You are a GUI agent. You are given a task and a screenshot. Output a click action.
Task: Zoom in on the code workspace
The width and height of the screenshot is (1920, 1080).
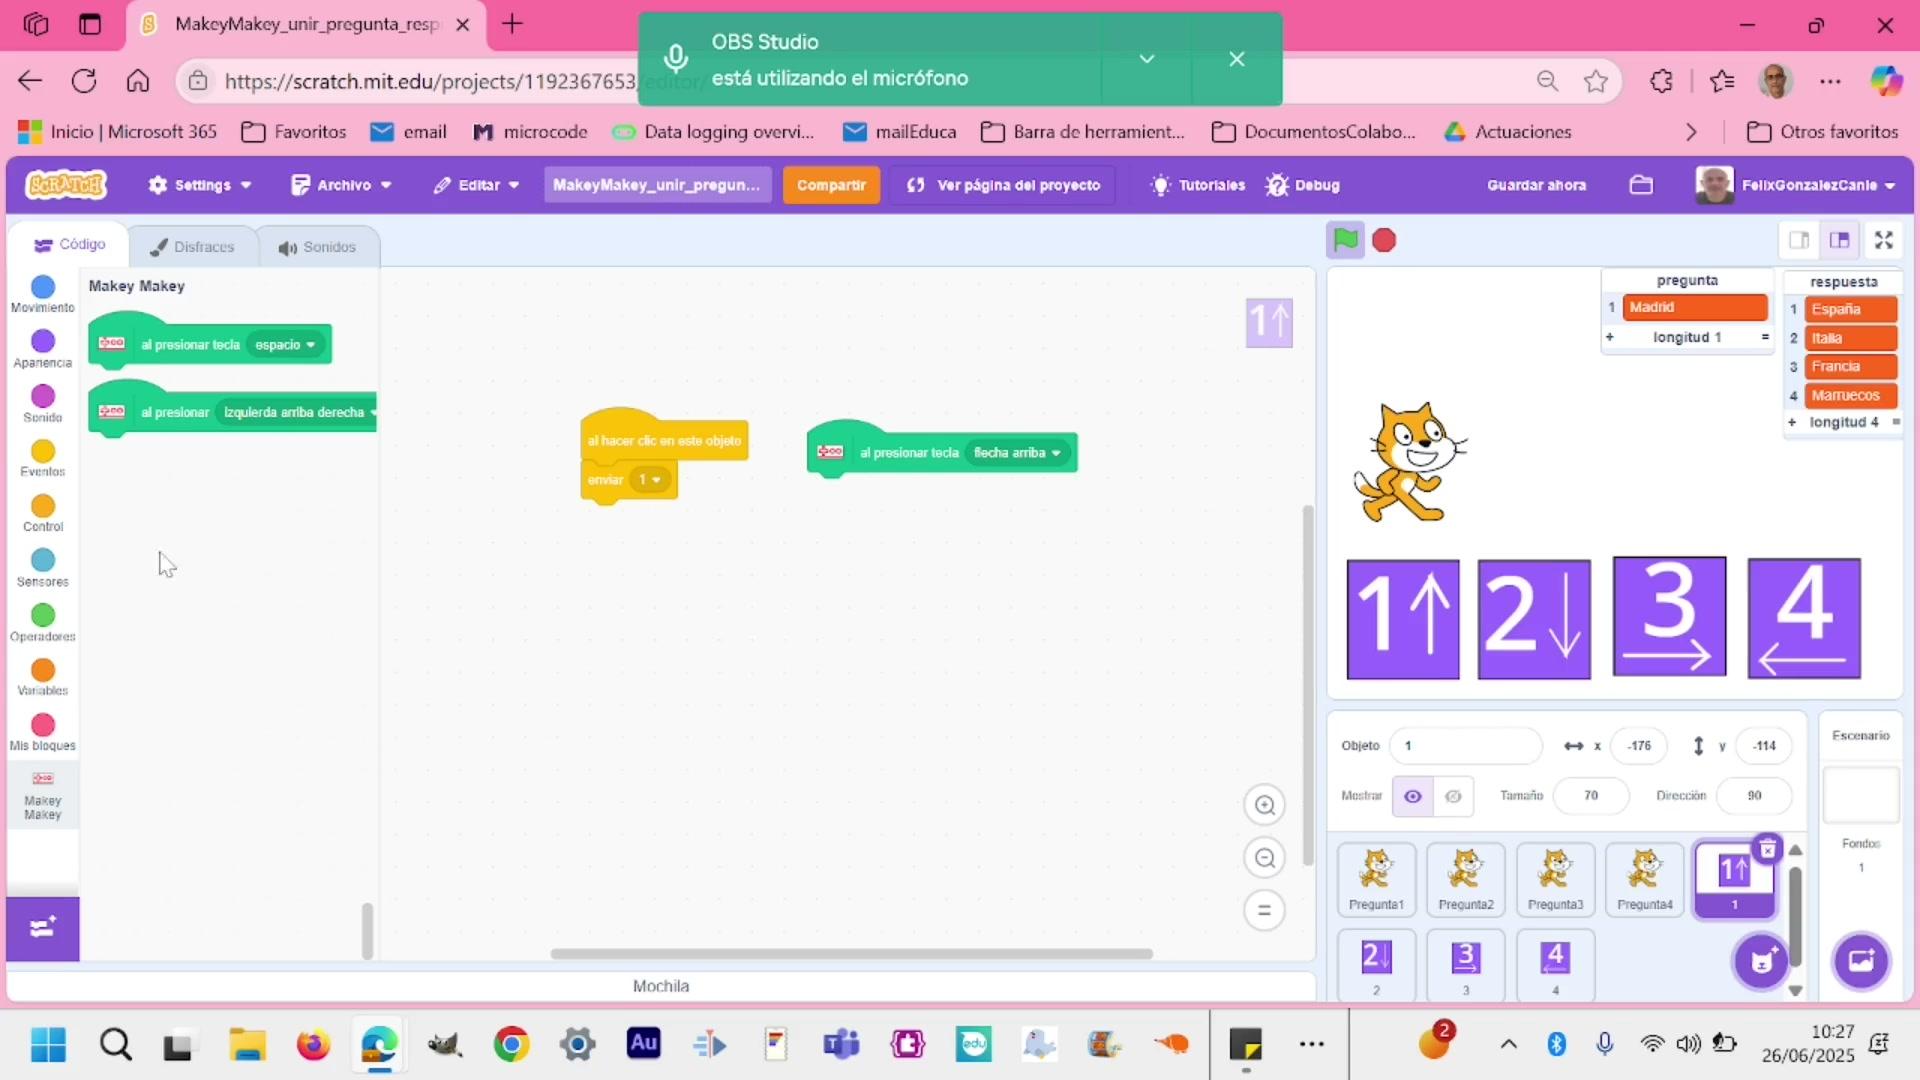tap(1264, 805)
